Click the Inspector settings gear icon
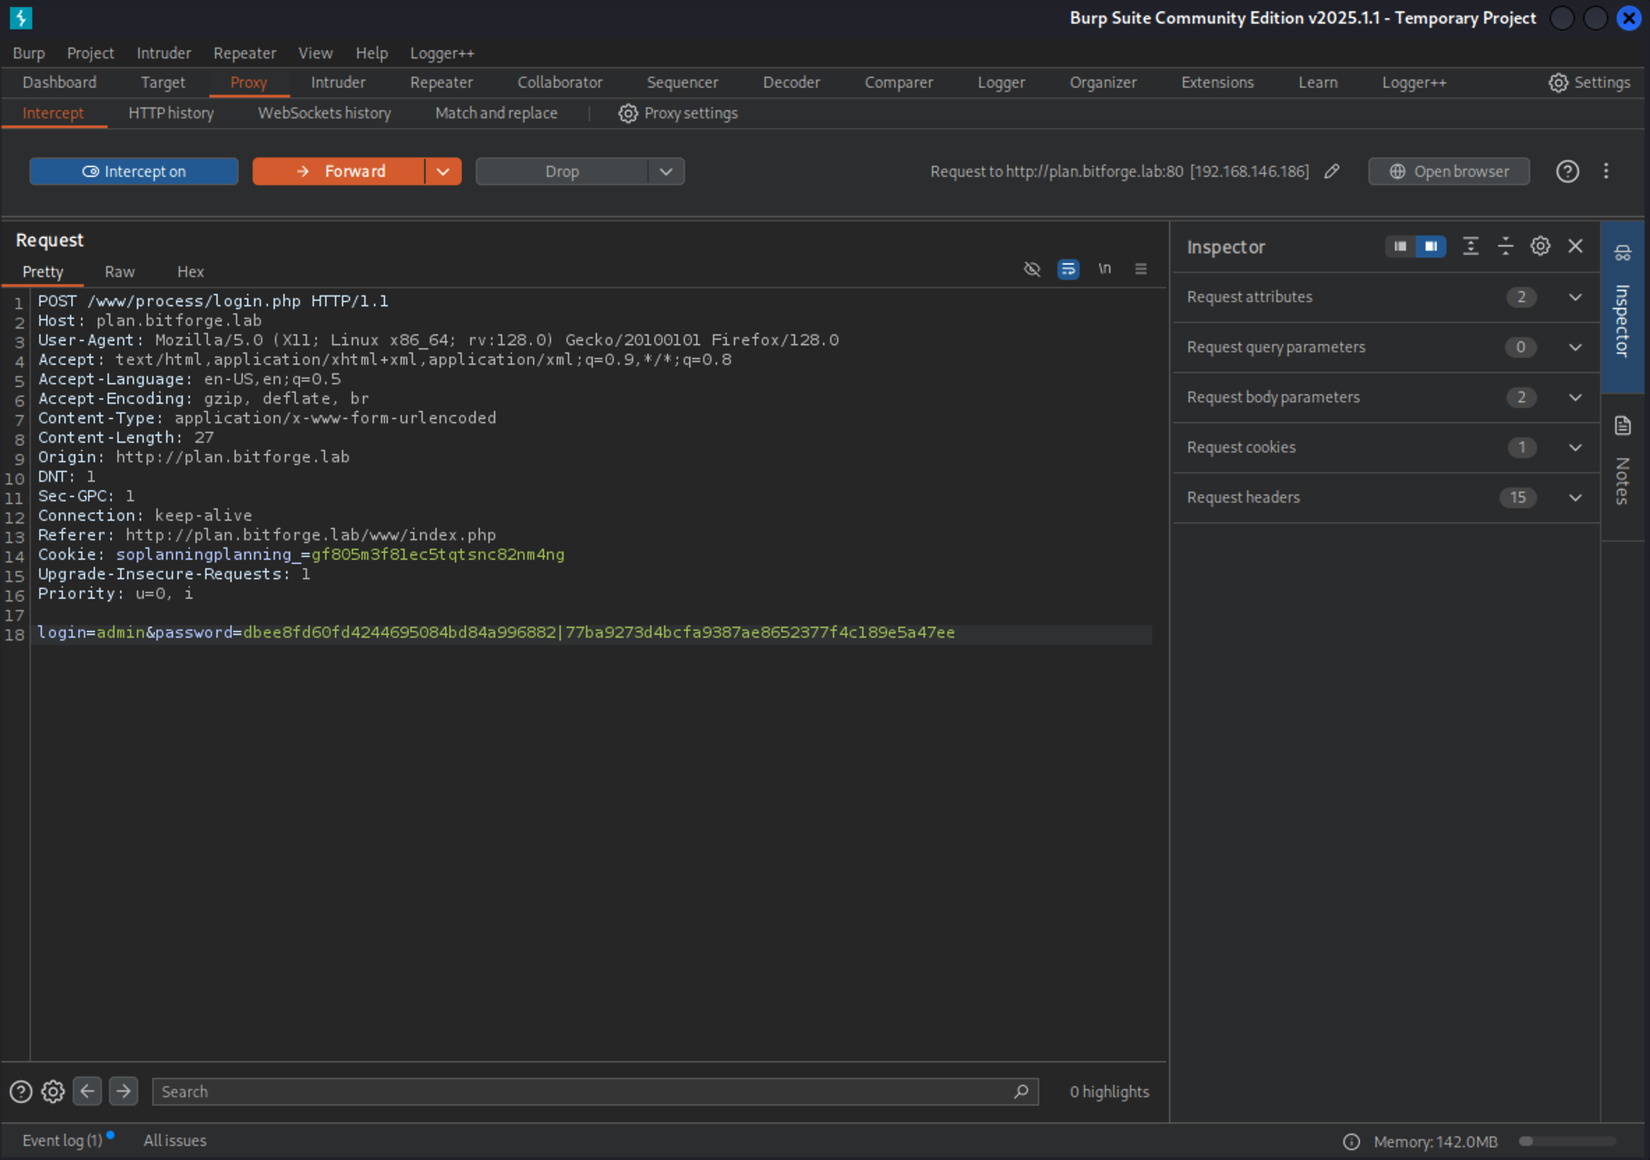The height and width of the screenshot is (1160, 1650). tap(1540, 246)
